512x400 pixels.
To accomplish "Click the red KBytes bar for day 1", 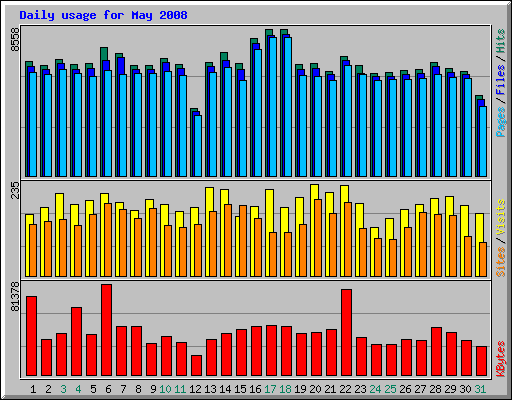I will coord(32,336).
